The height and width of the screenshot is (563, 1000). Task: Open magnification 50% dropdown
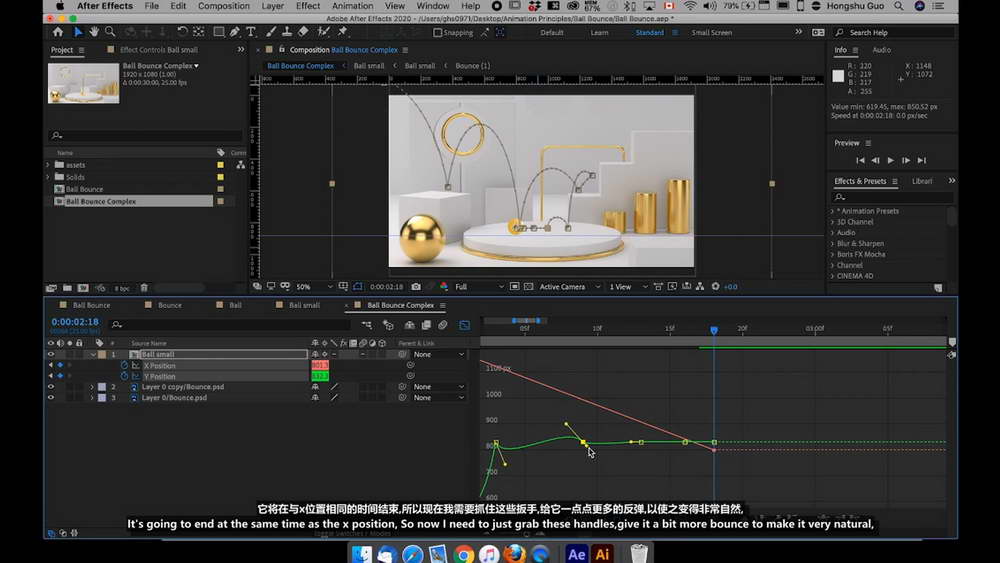point(314,287)
